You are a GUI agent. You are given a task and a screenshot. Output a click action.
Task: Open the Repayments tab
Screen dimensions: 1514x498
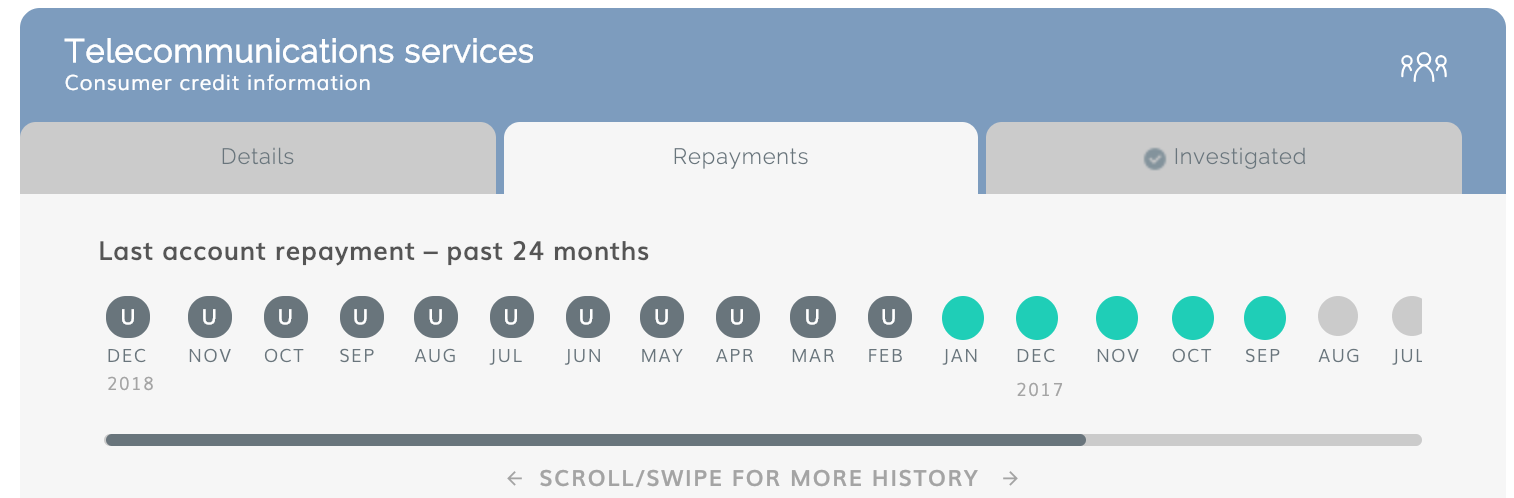(741, 158)
